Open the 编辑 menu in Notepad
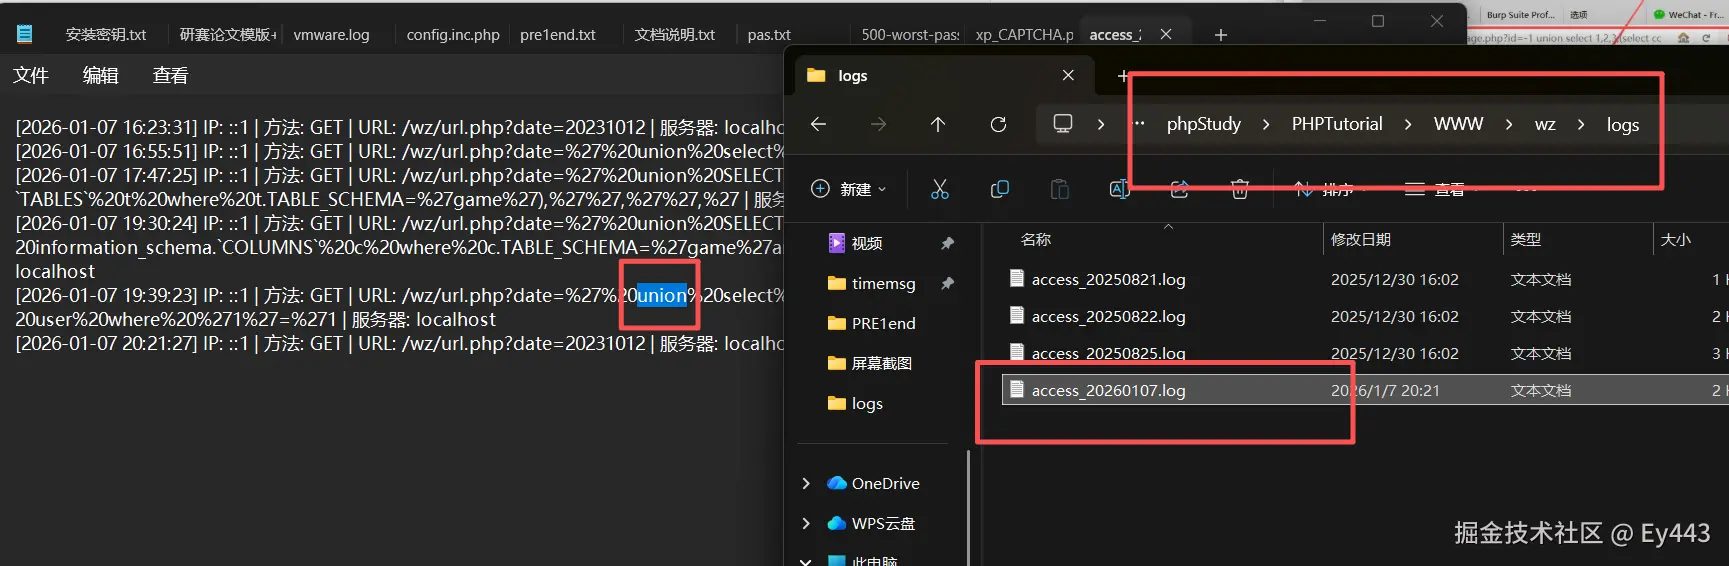This screenshot has width=1729, height=566. tap(100, 75)
